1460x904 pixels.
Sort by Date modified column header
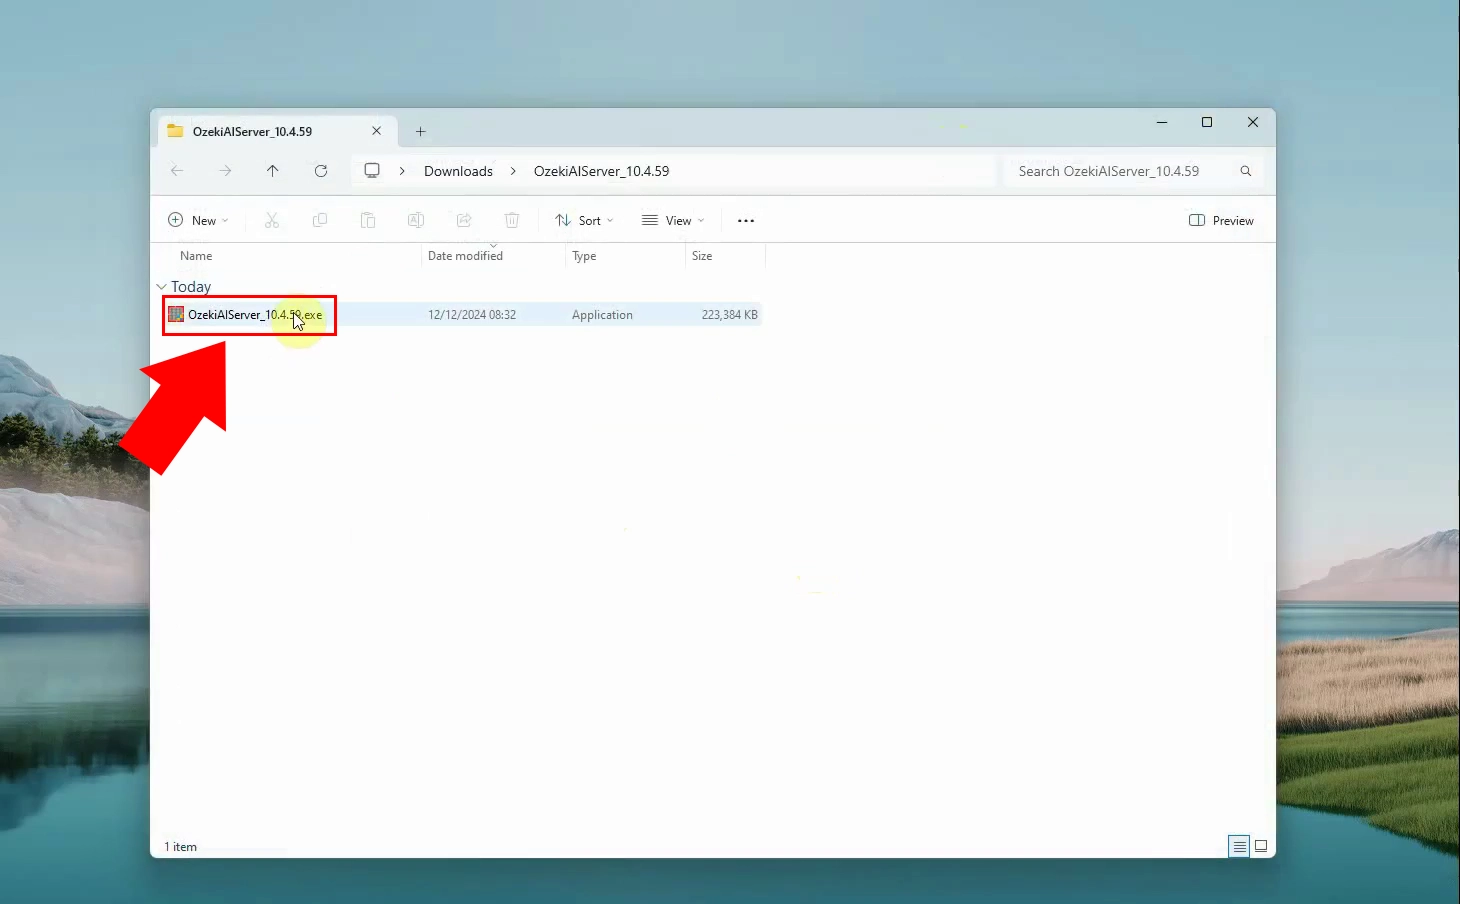click(465, 256)
